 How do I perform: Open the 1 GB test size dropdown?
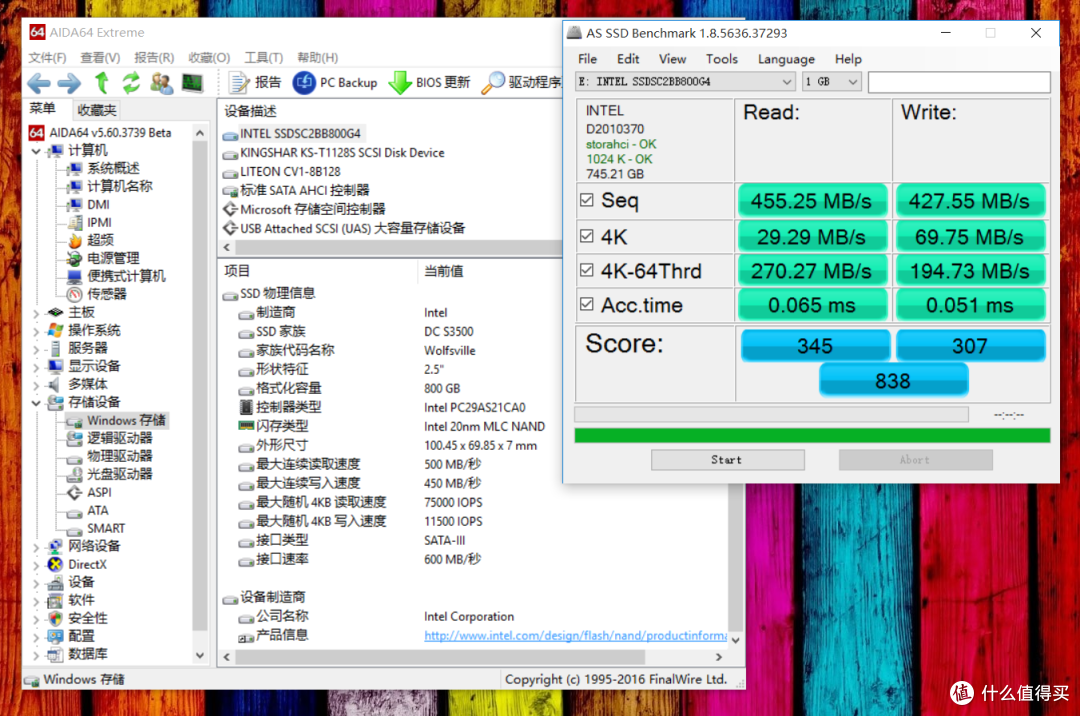pos(831,82)
